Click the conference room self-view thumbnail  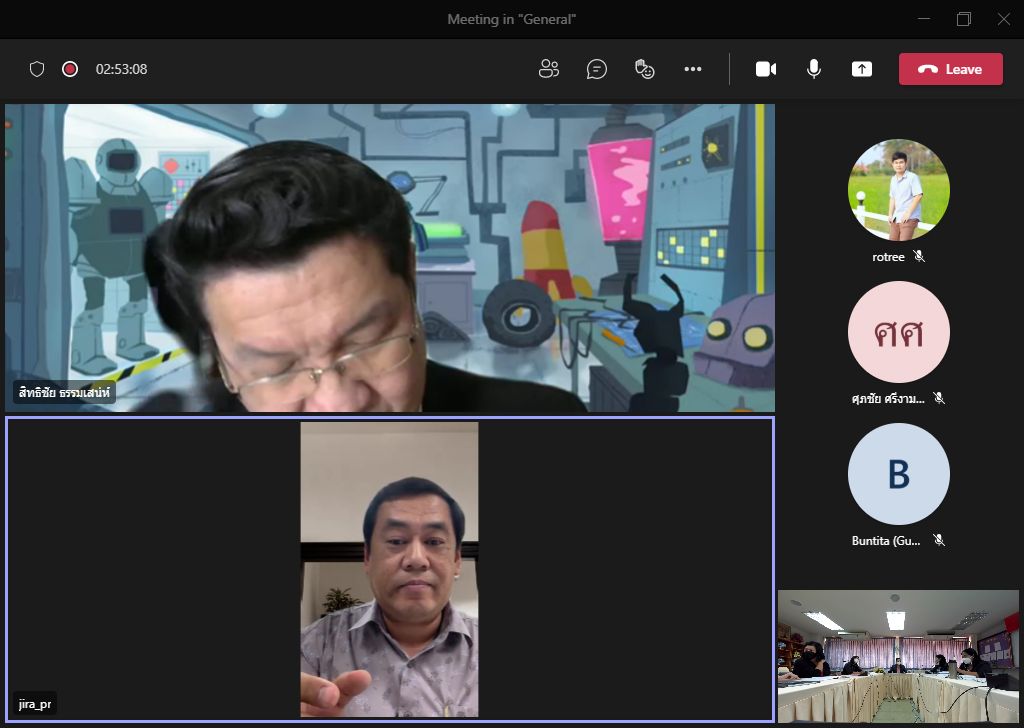pyautogui.click(x=898, y=656)
